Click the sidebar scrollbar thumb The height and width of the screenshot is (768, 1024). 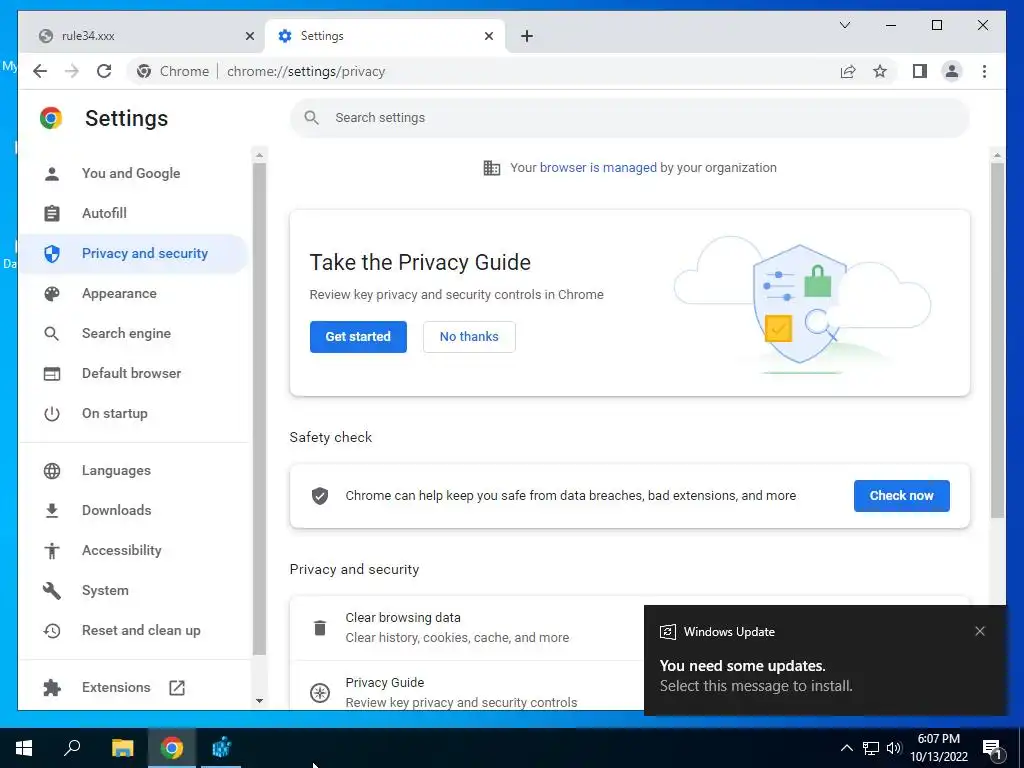pyautogui.click(x=259, y=409)
